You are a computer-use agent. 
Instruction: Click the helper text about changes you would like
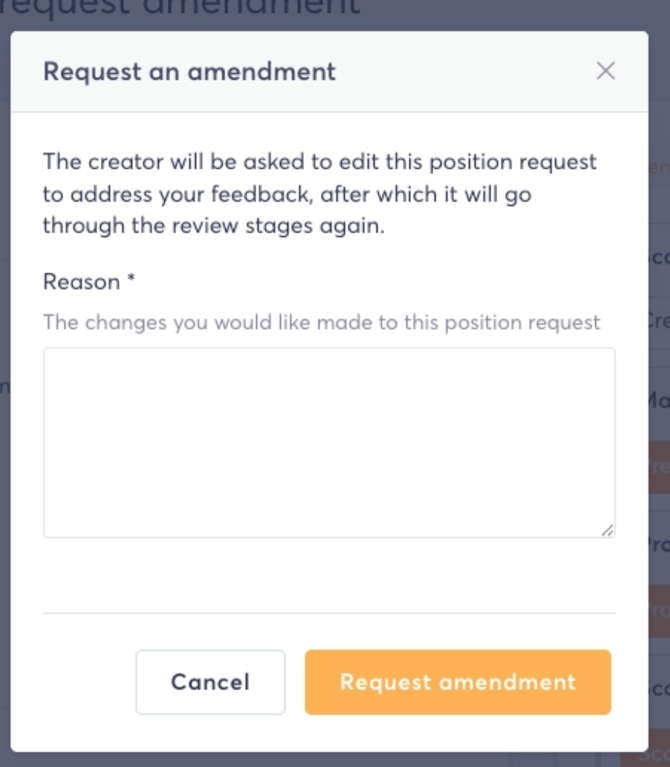tap(321, 322)
